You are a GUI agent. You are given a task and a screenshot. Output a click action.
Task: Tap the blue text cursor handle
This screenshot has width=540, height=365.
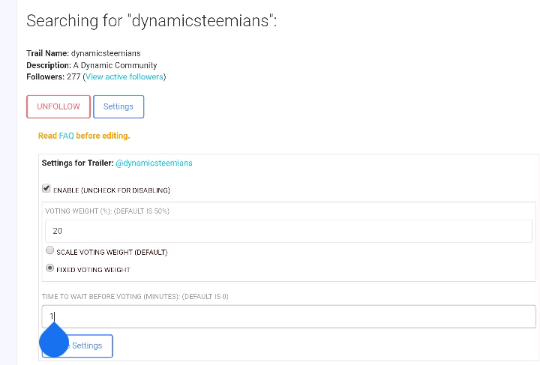pyautogui.click(x=54, y=340)
